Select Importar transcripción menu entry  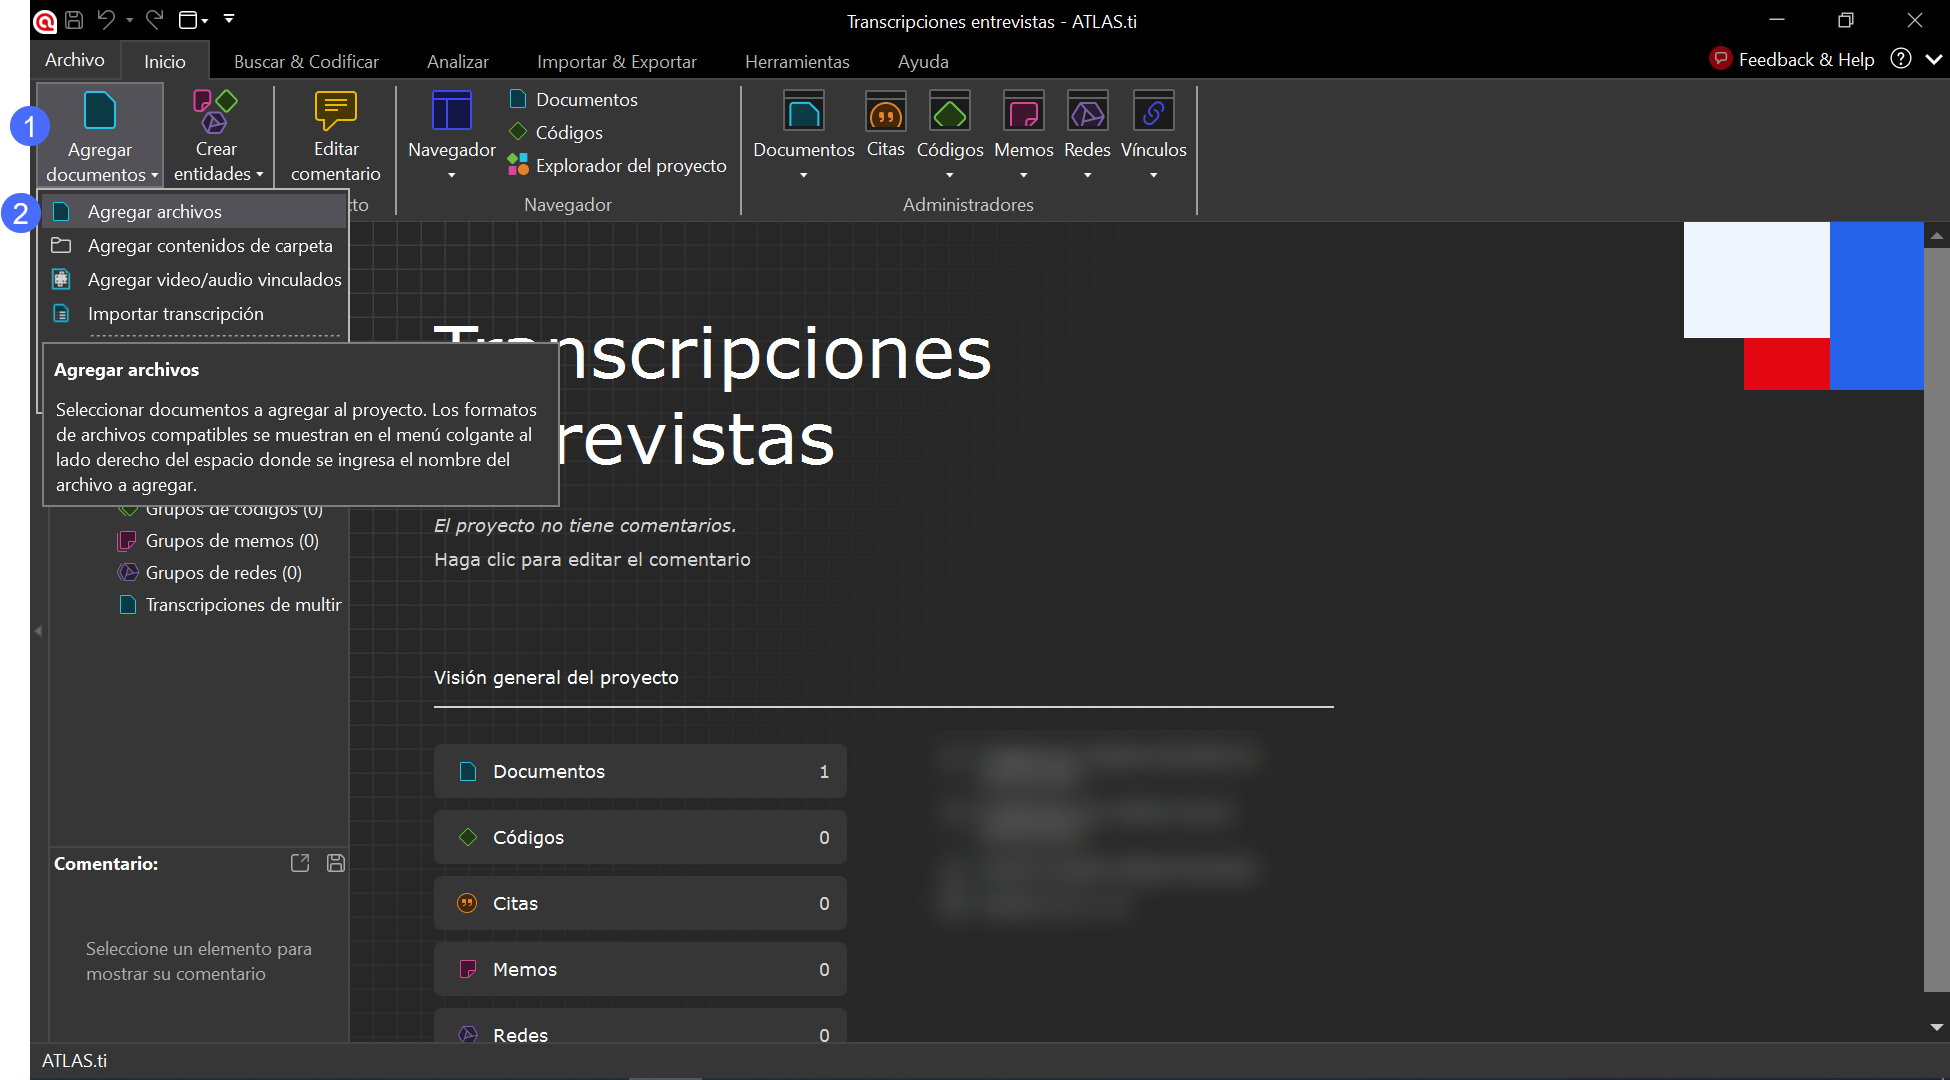pyautogui.click(x=194, y=314)
